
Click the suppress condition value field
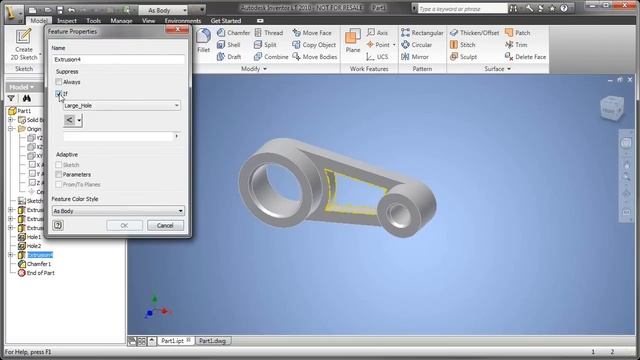click(118, 136)
